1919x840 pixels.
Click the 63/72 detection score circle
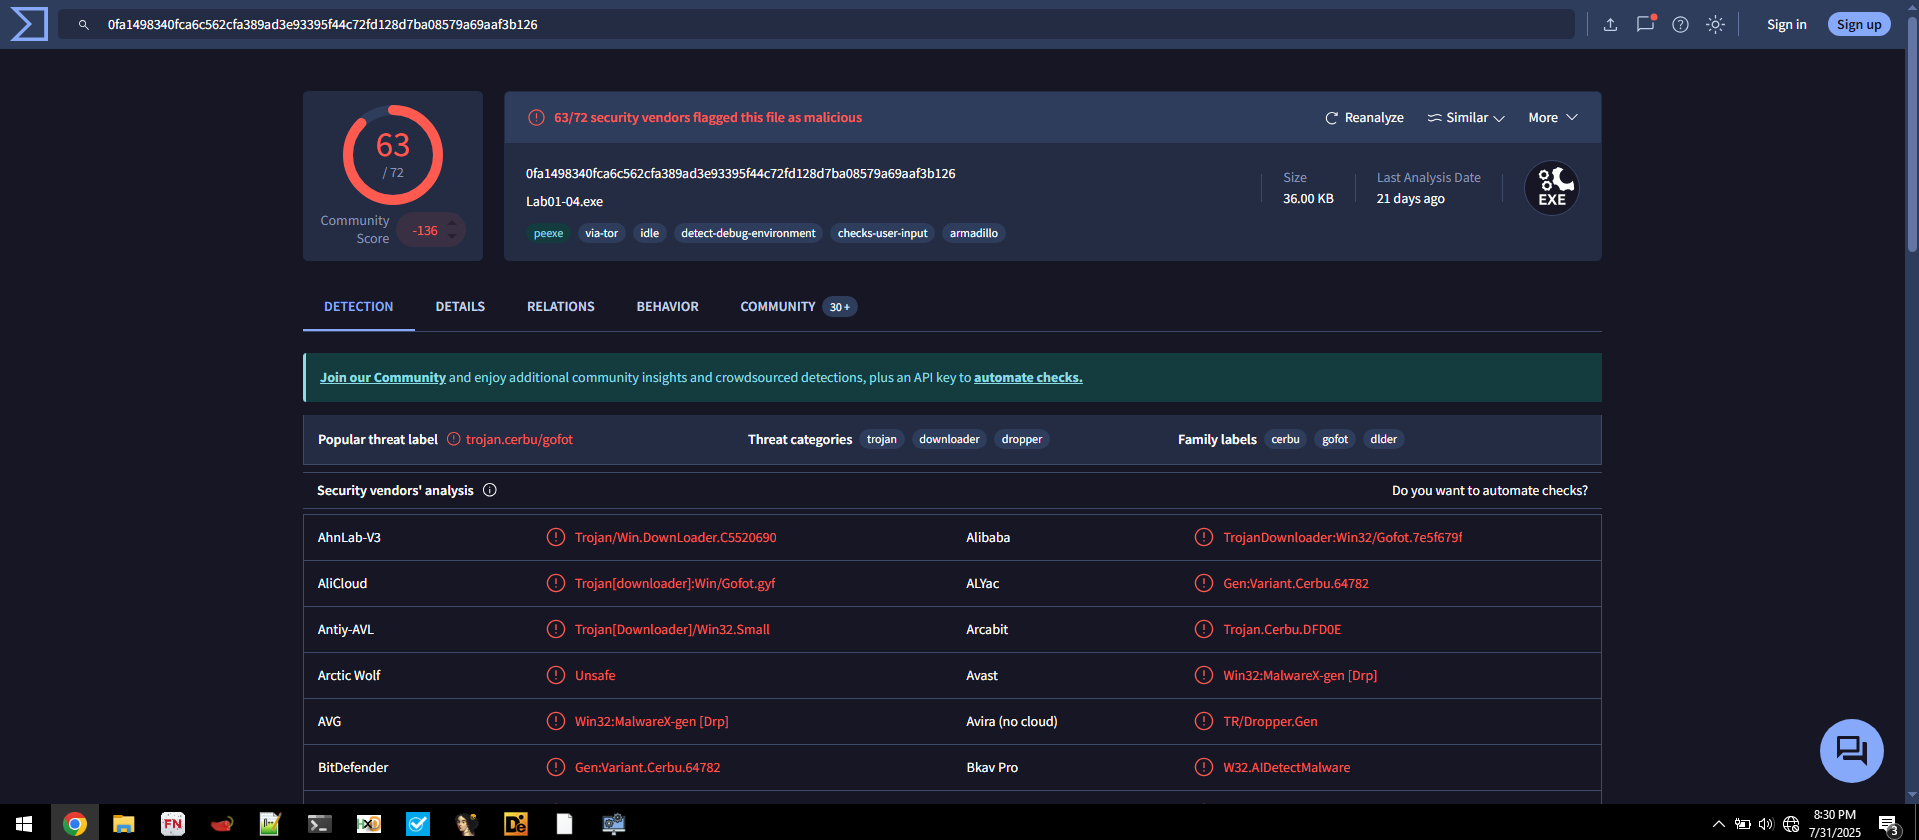click(x=393, y=155)
